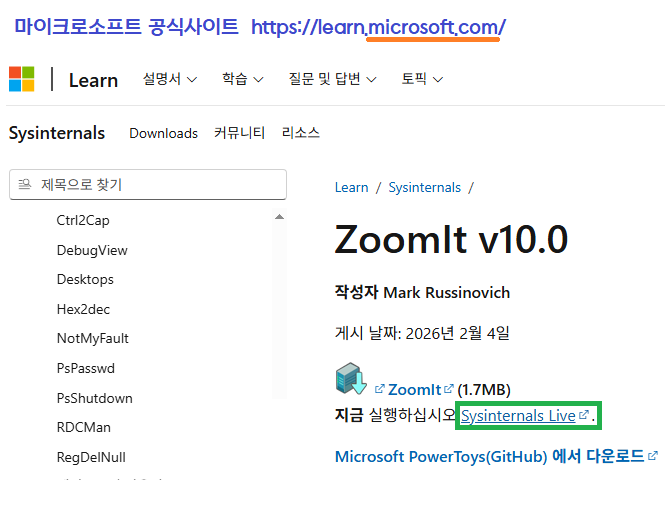Screen dimensions: 665x514
Task: Click the Learn breadcrumb link
Action: click(x=352, y=187)
